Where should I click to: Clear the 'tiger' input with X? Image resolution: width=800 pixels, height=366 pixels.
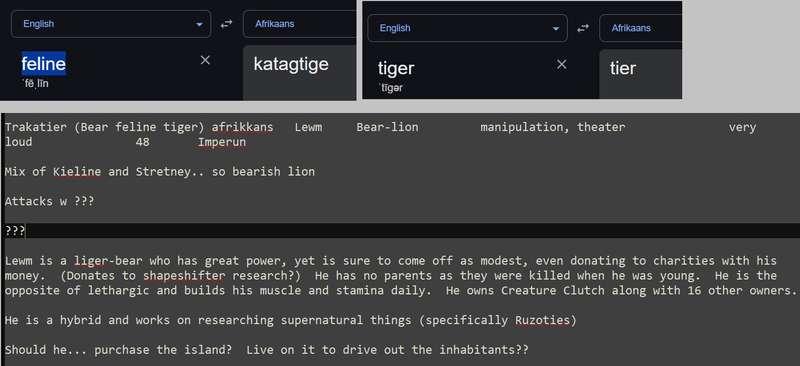pyautogui.click(x=561, y=64)
